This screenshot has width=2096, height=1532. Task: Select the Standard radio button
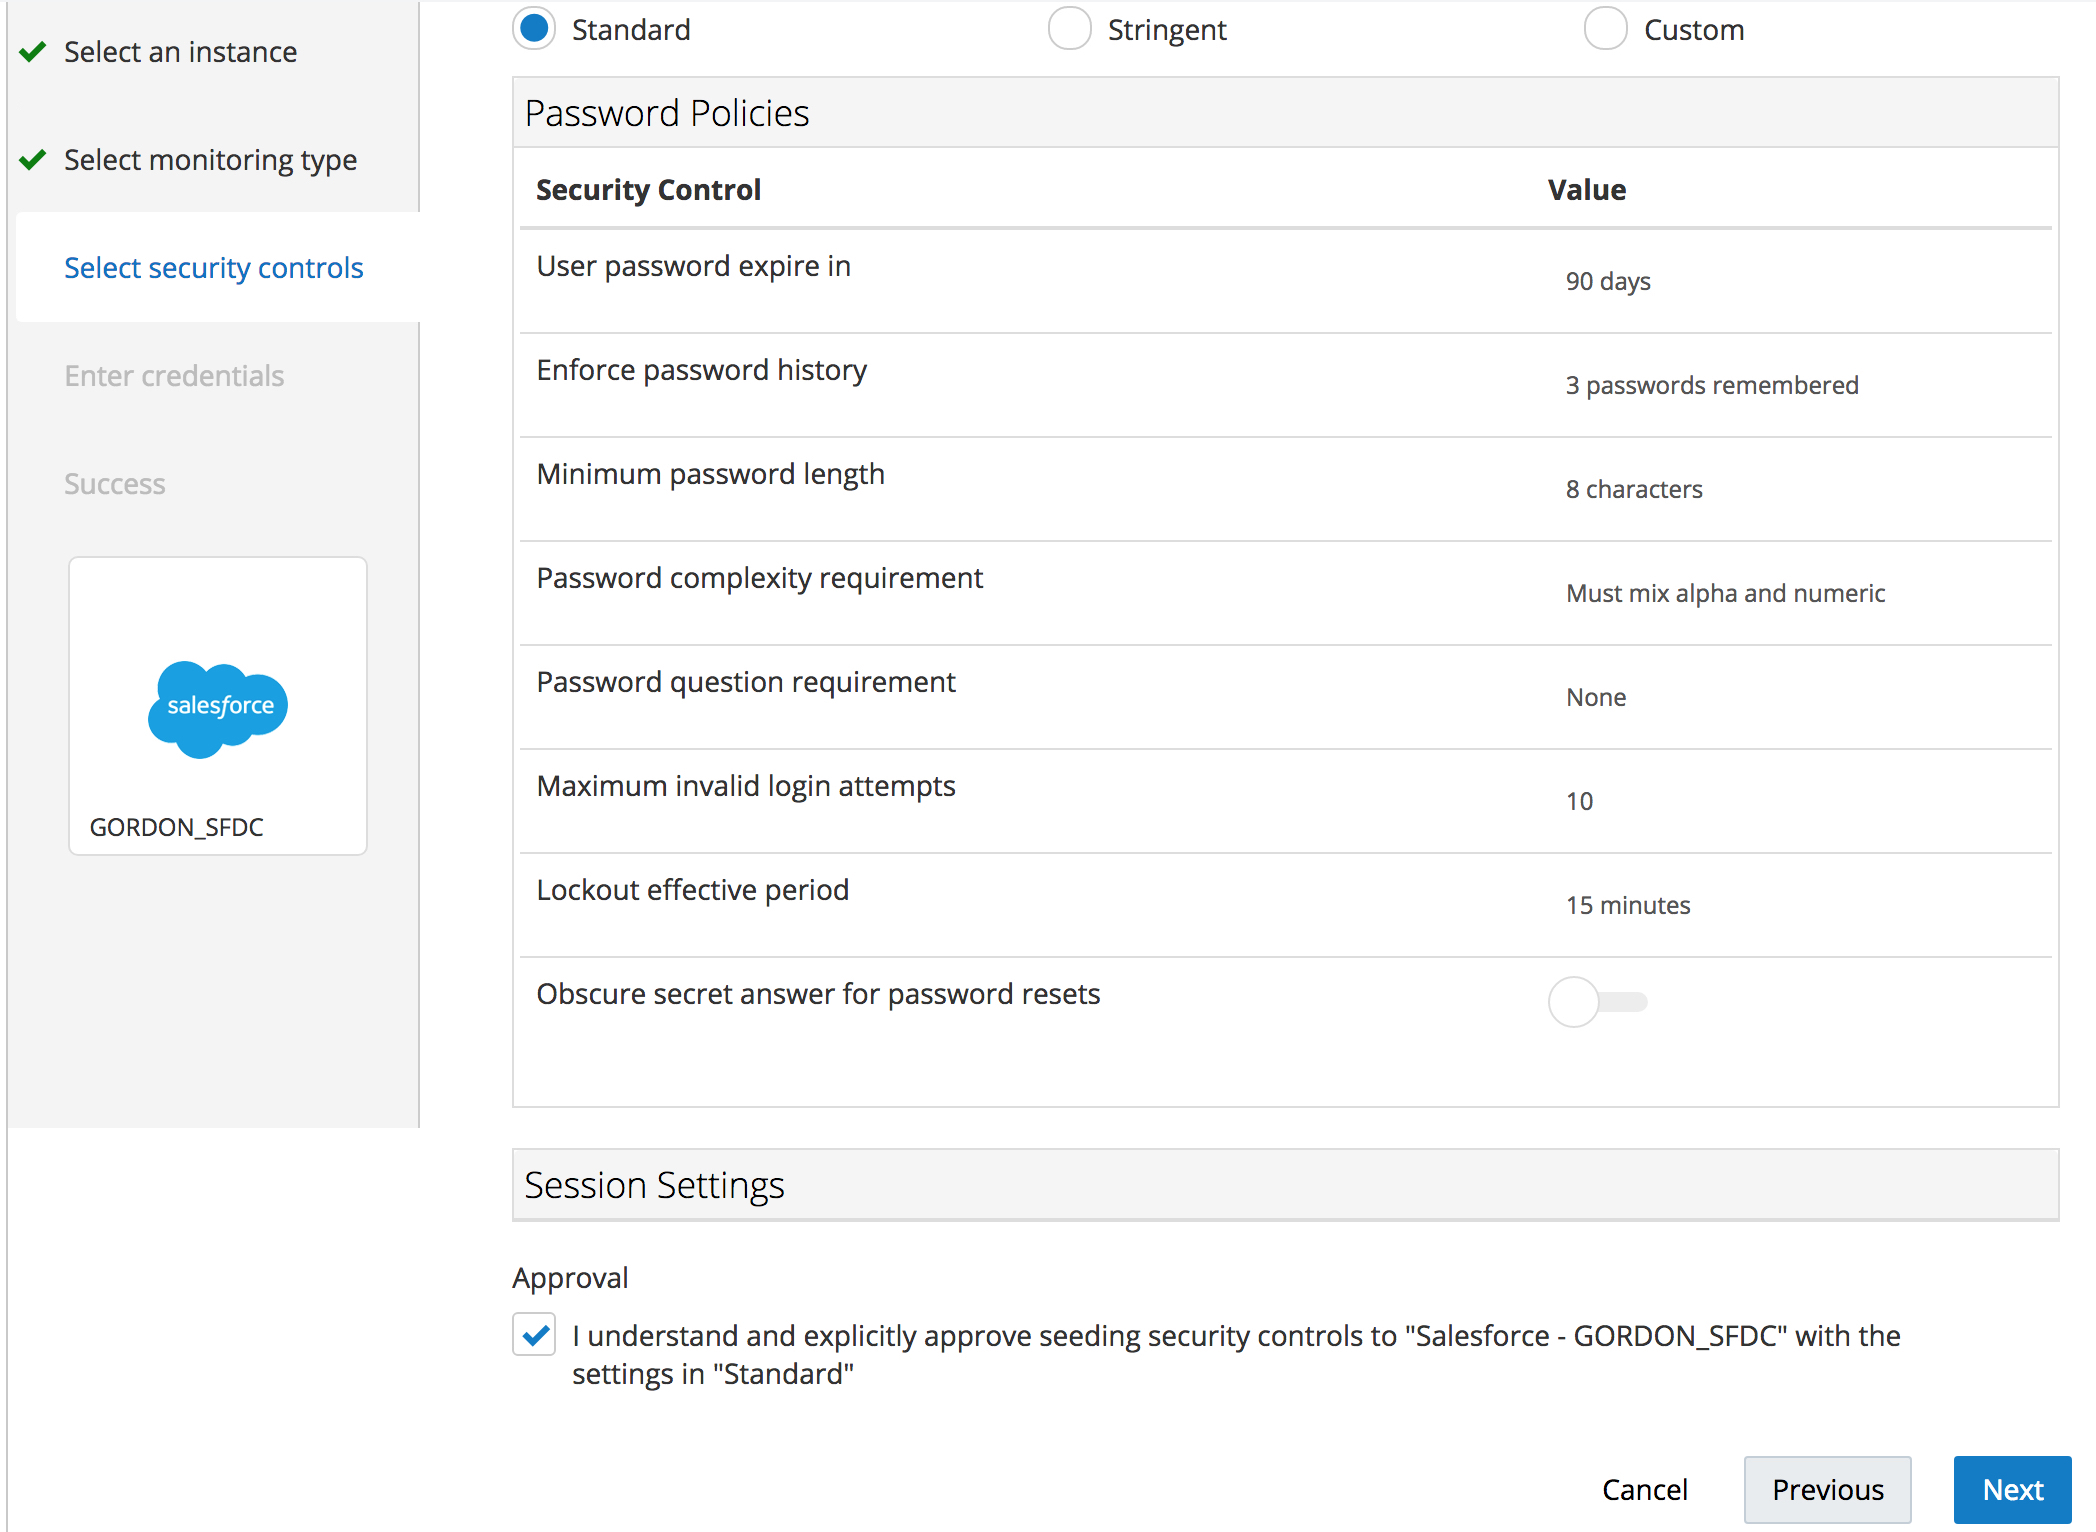[534, 29]
